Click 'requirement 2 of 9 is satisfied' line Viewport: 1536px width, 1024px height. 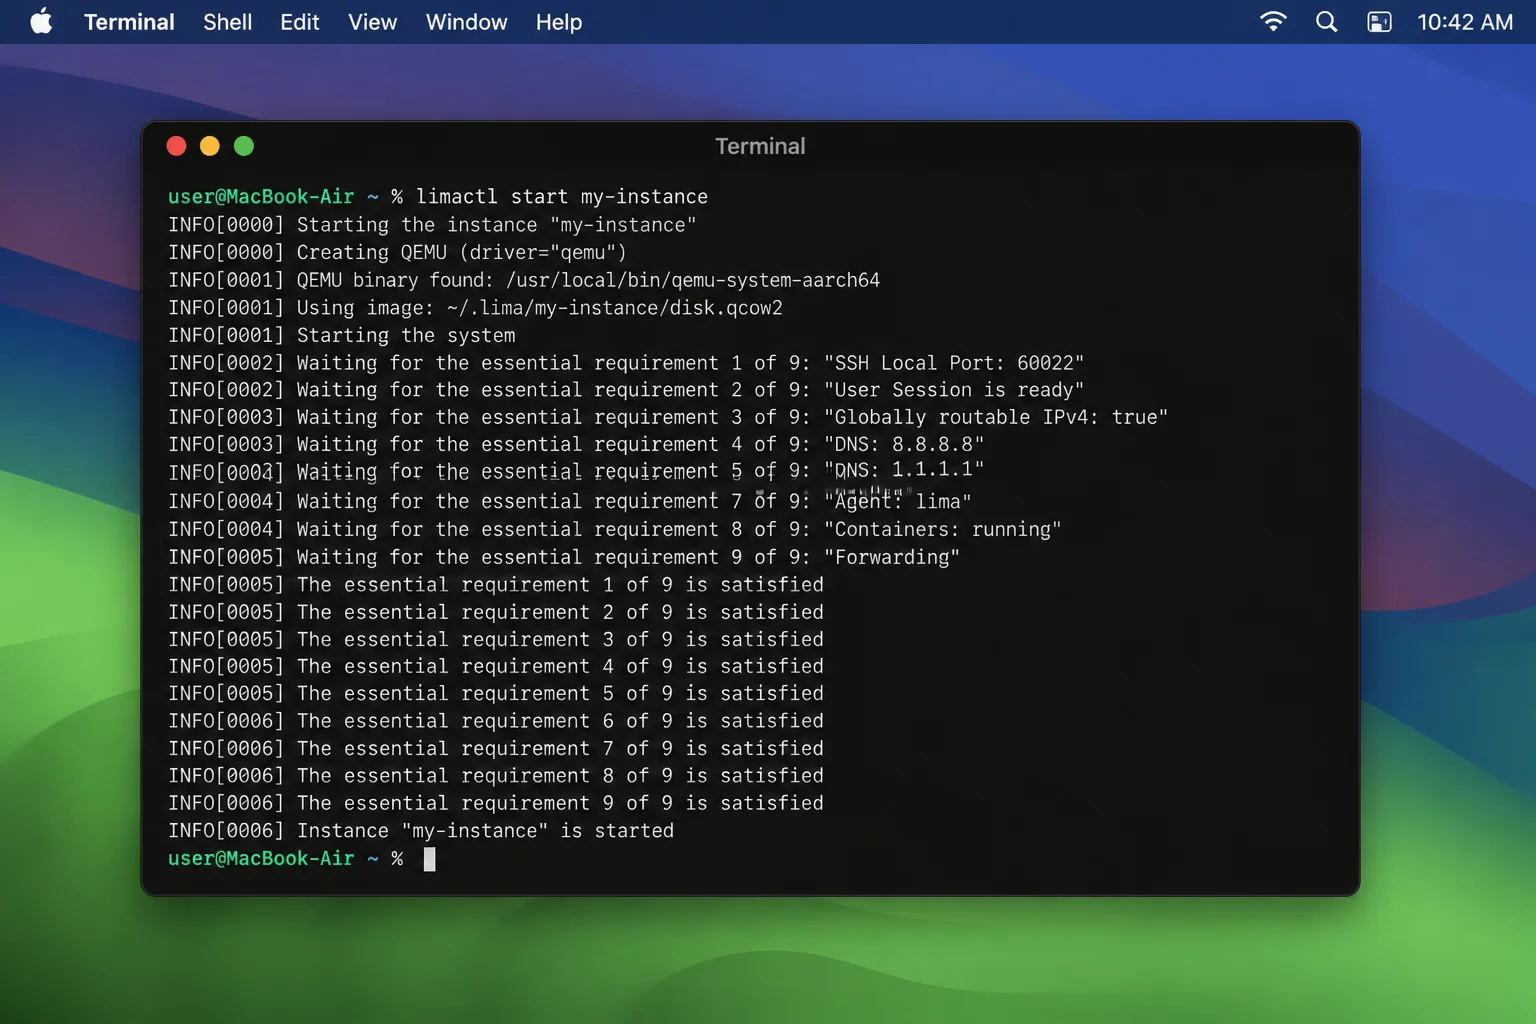point(496,612)
